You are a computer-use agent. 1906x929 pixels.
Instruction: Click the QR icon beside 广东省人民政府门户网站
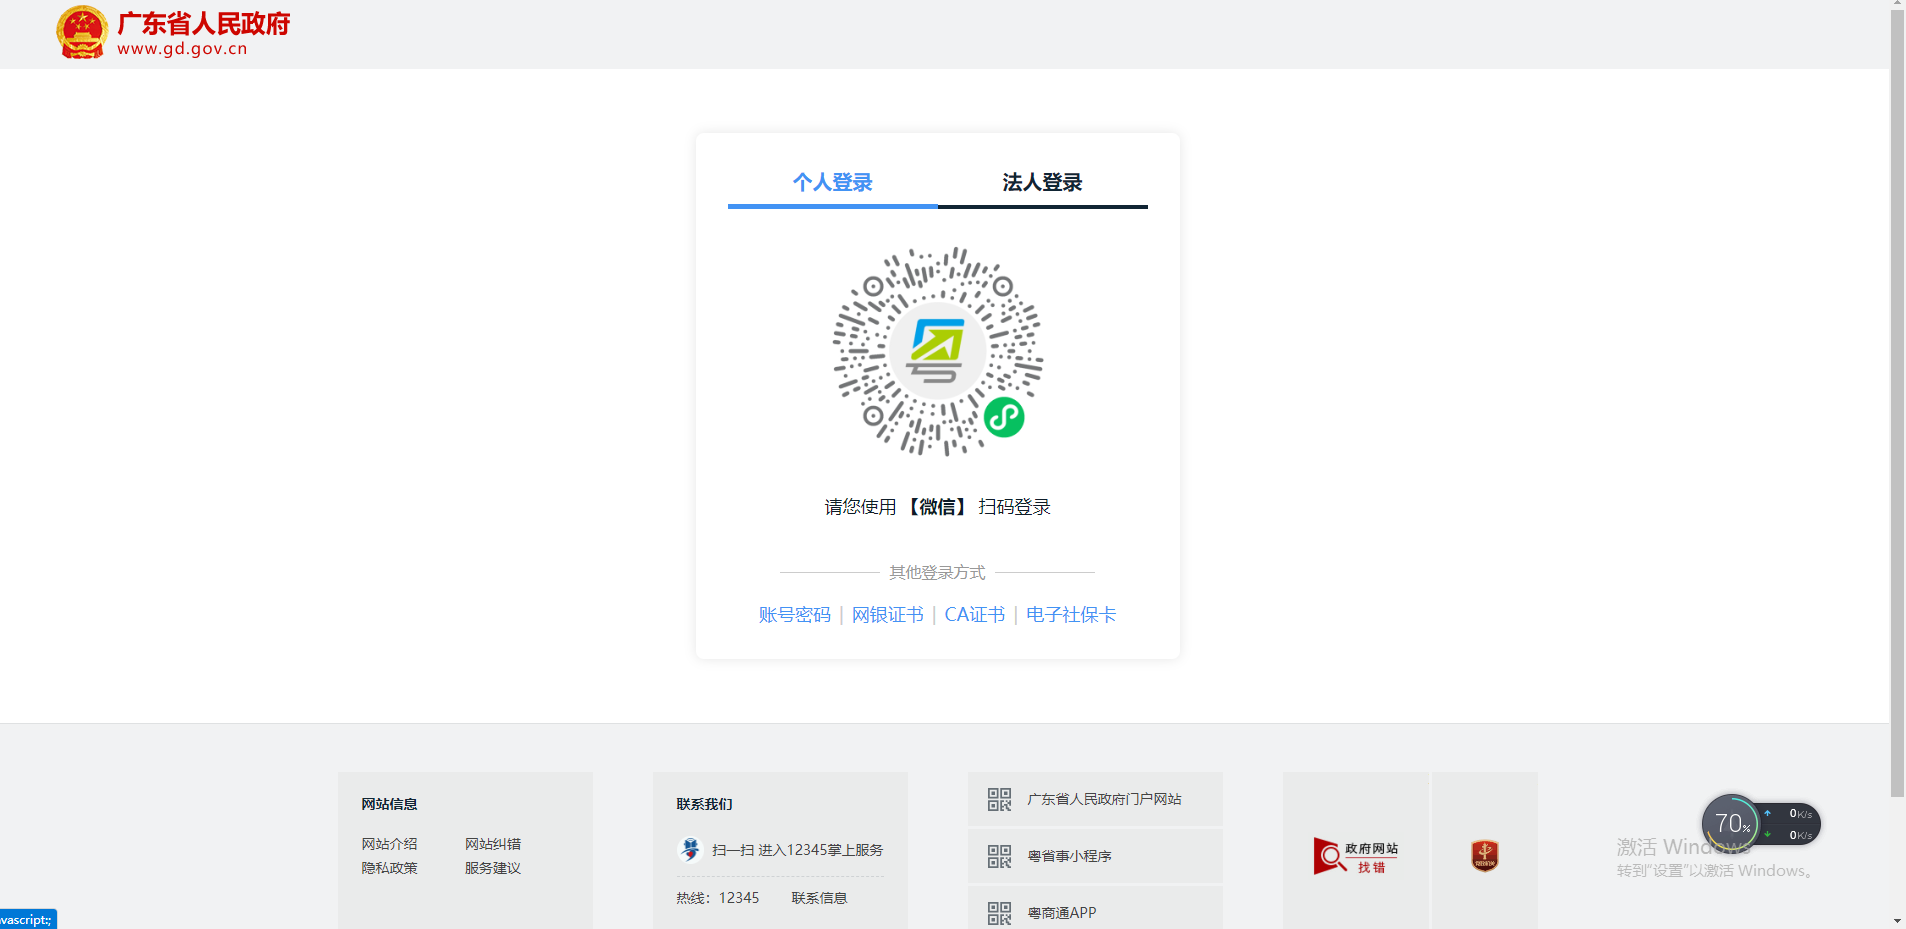(999, 799)
